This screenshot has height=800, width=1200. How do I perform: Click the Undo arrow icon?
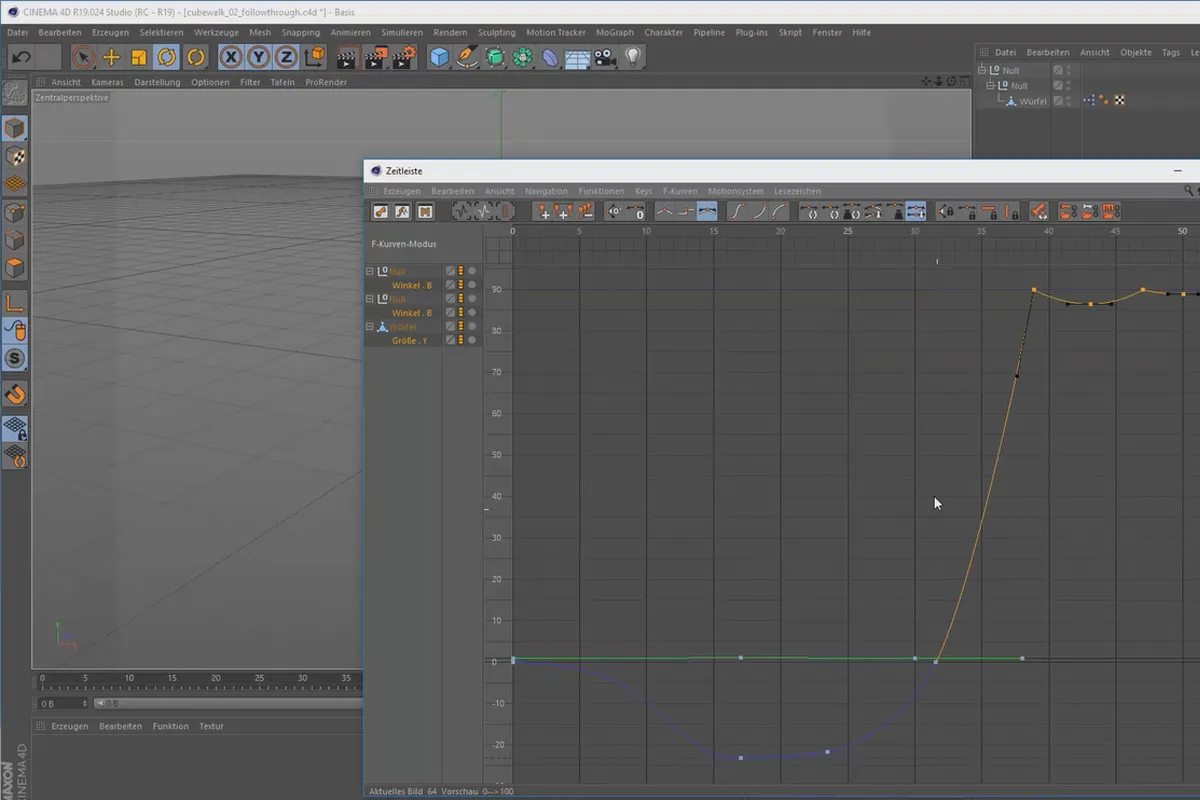[20, 57]
